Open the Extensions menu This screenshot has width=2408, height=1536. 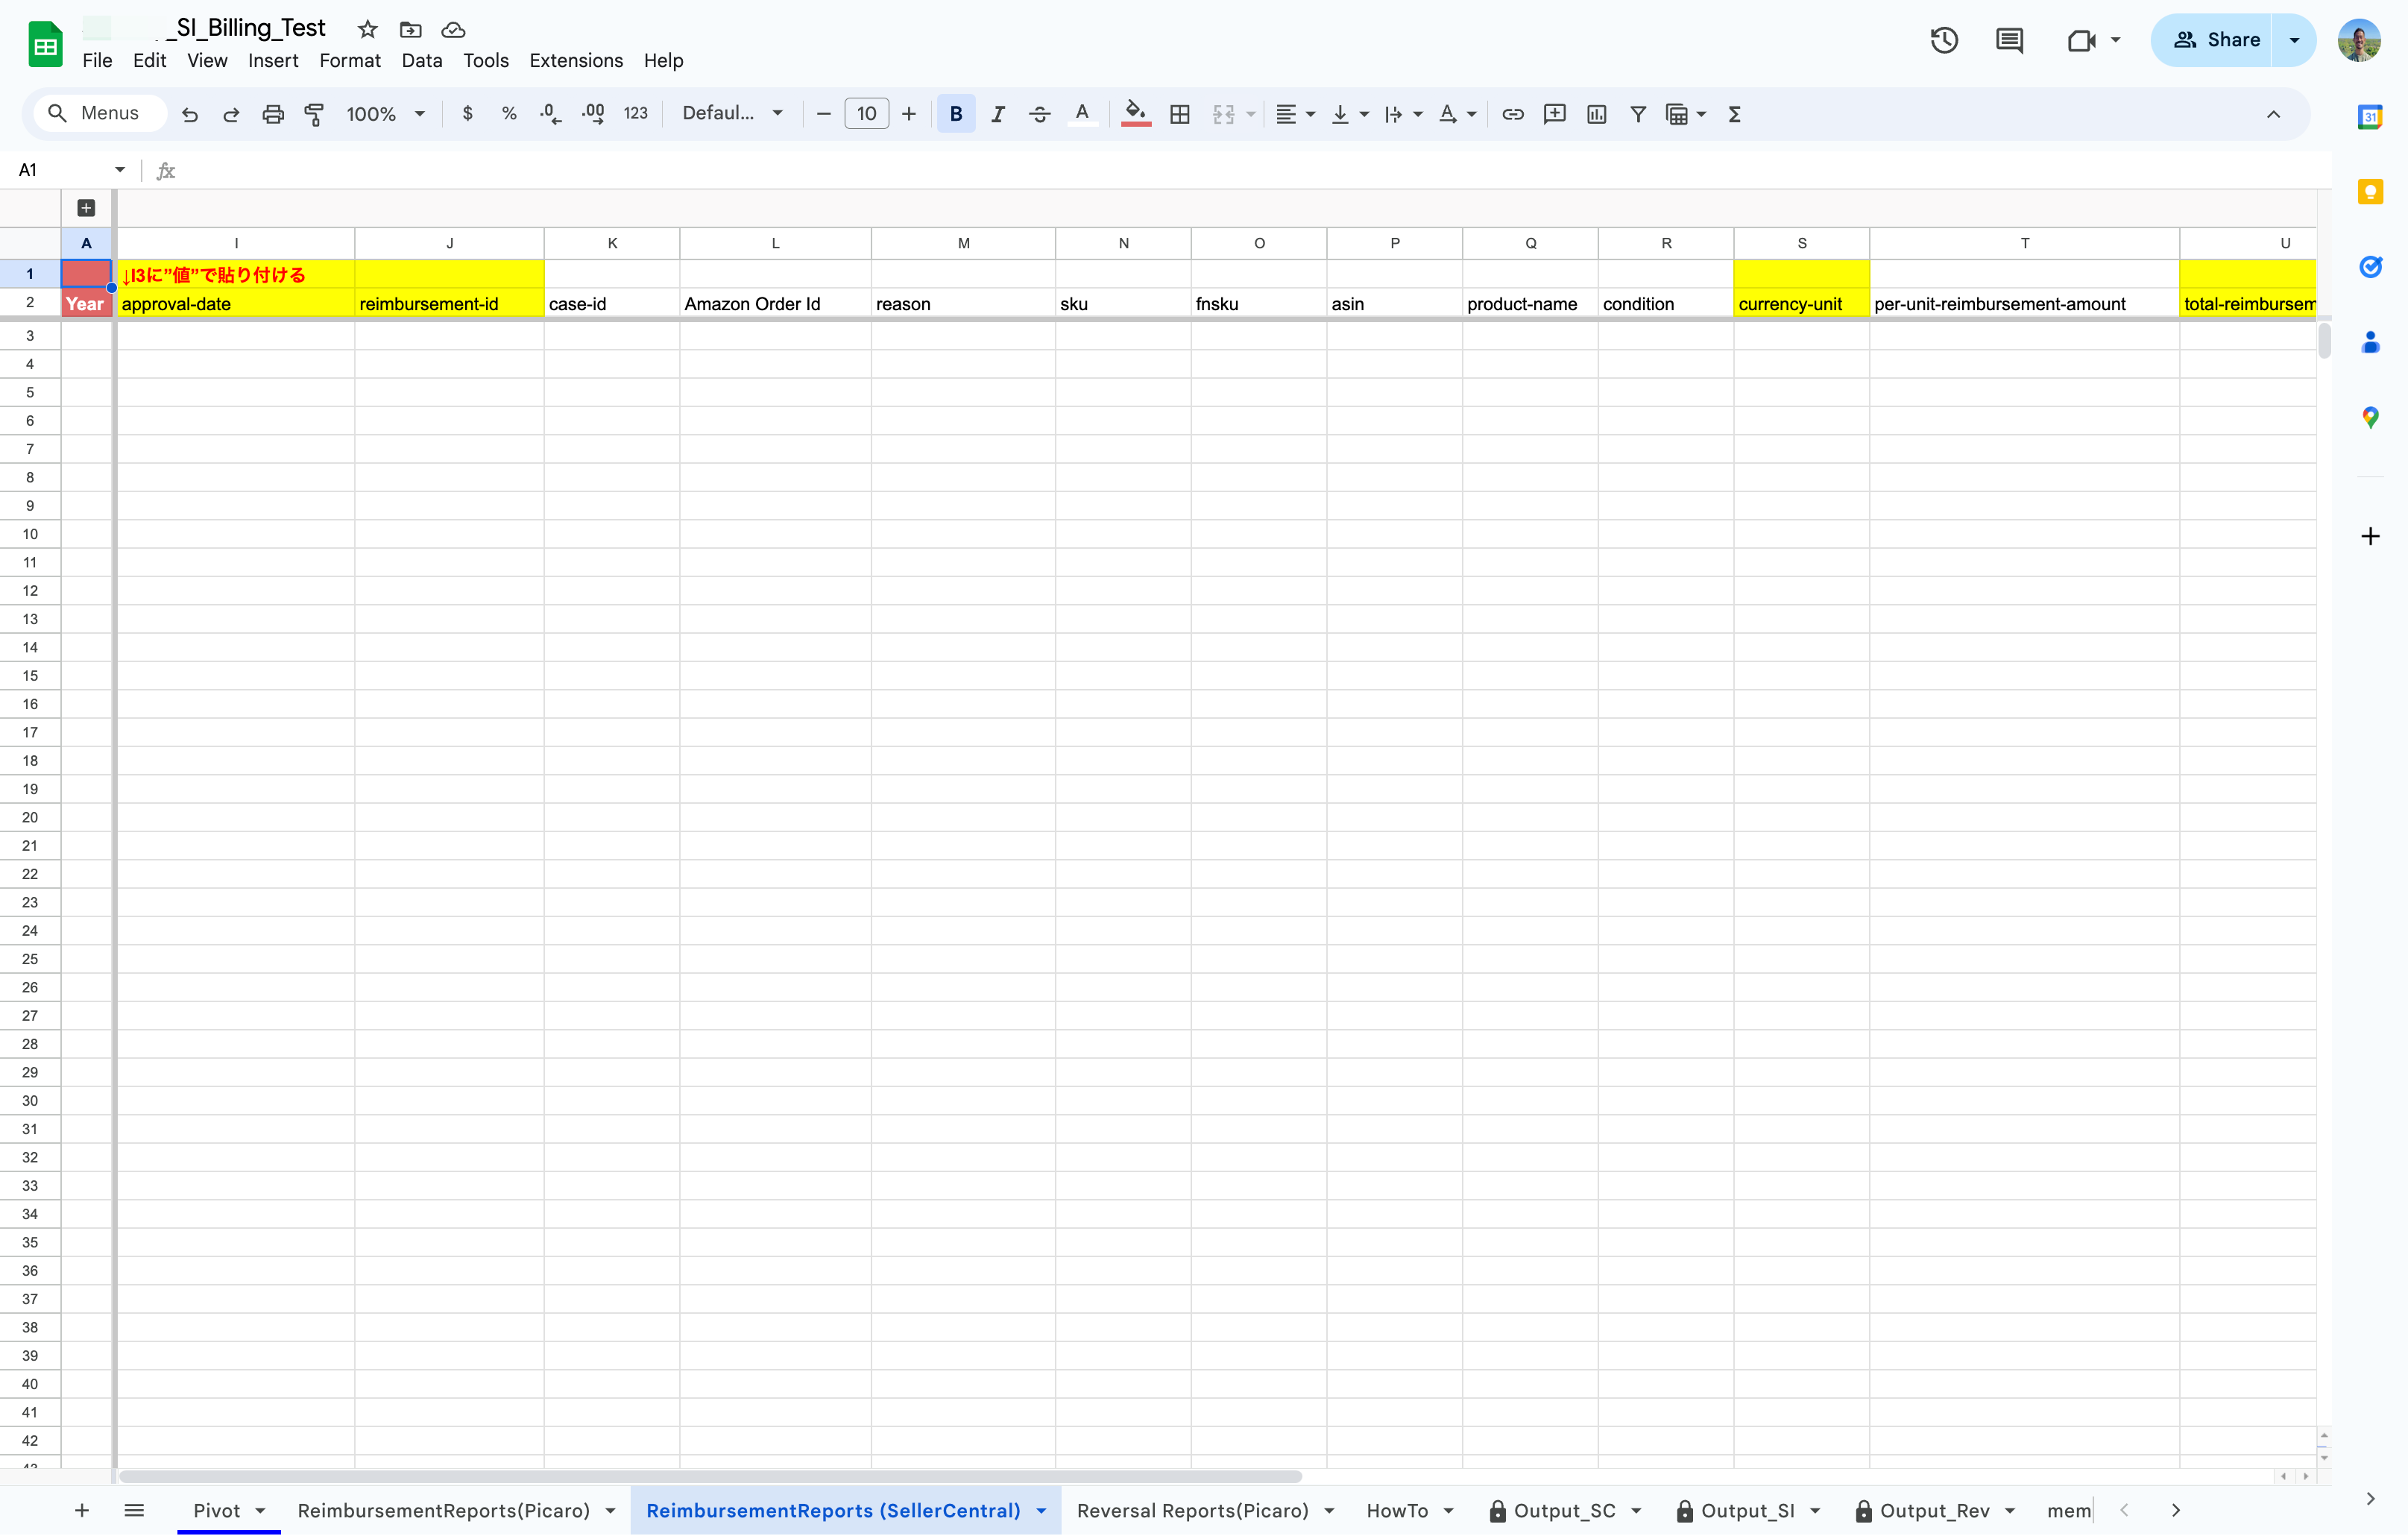tap(575, 60)
